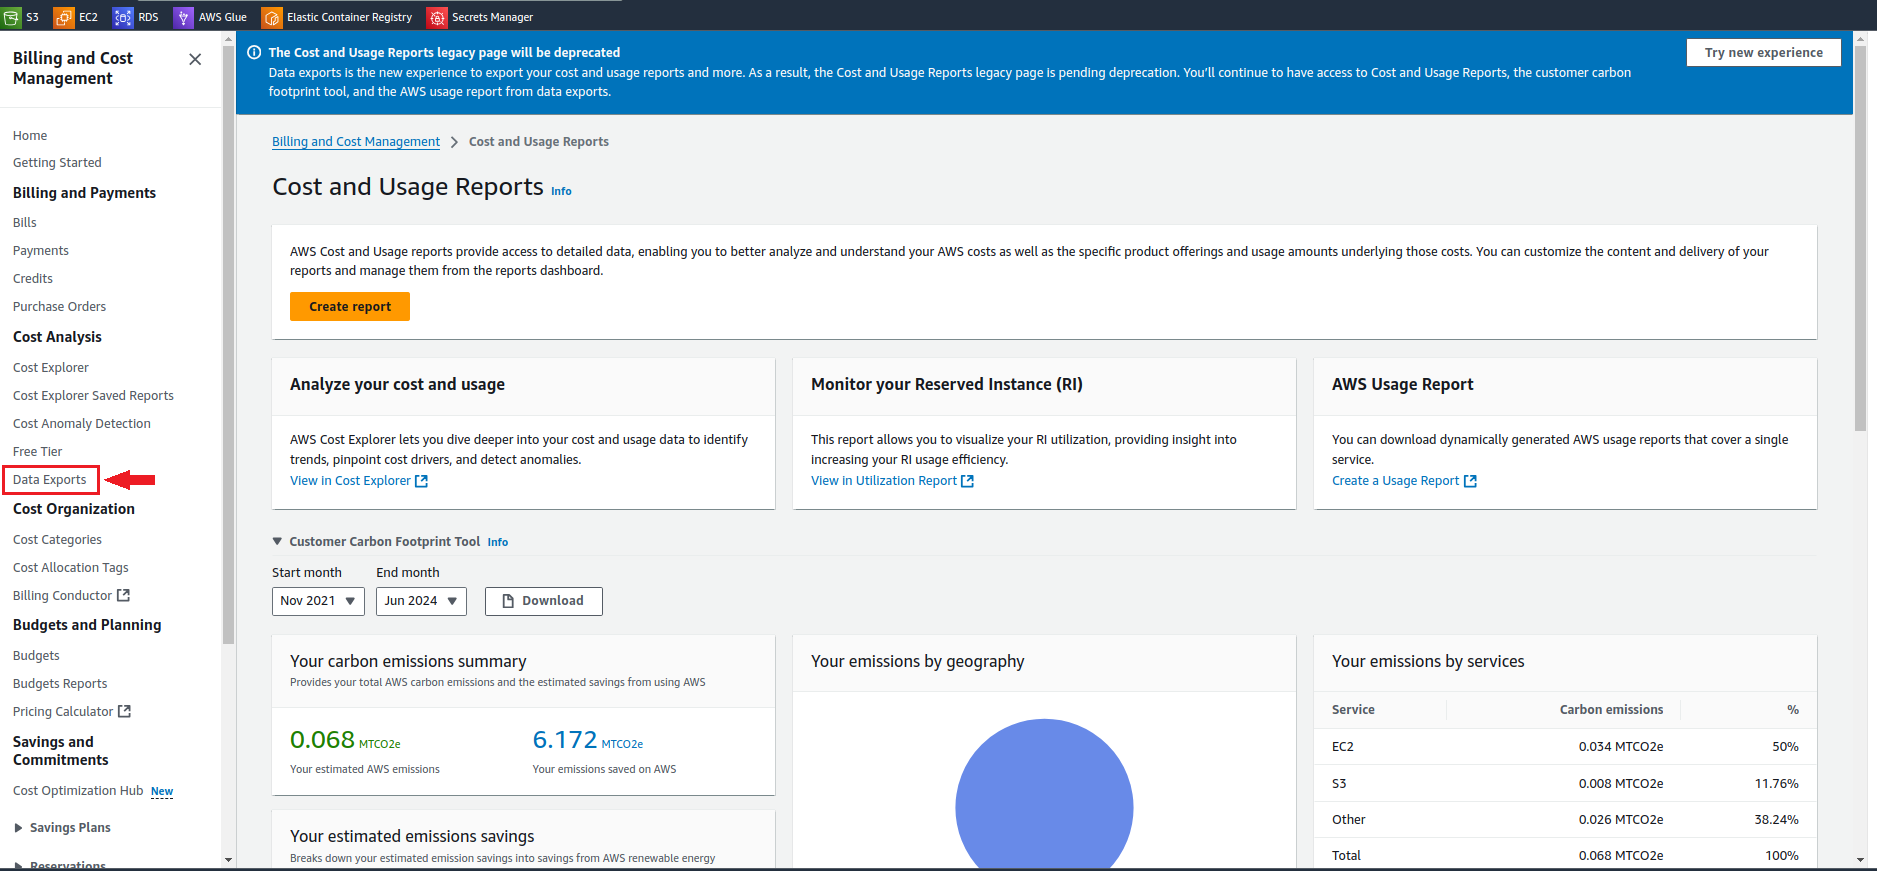Click the Billing and Cost Management breadcrumb link
1877x871 pixels.
(356, 142)
